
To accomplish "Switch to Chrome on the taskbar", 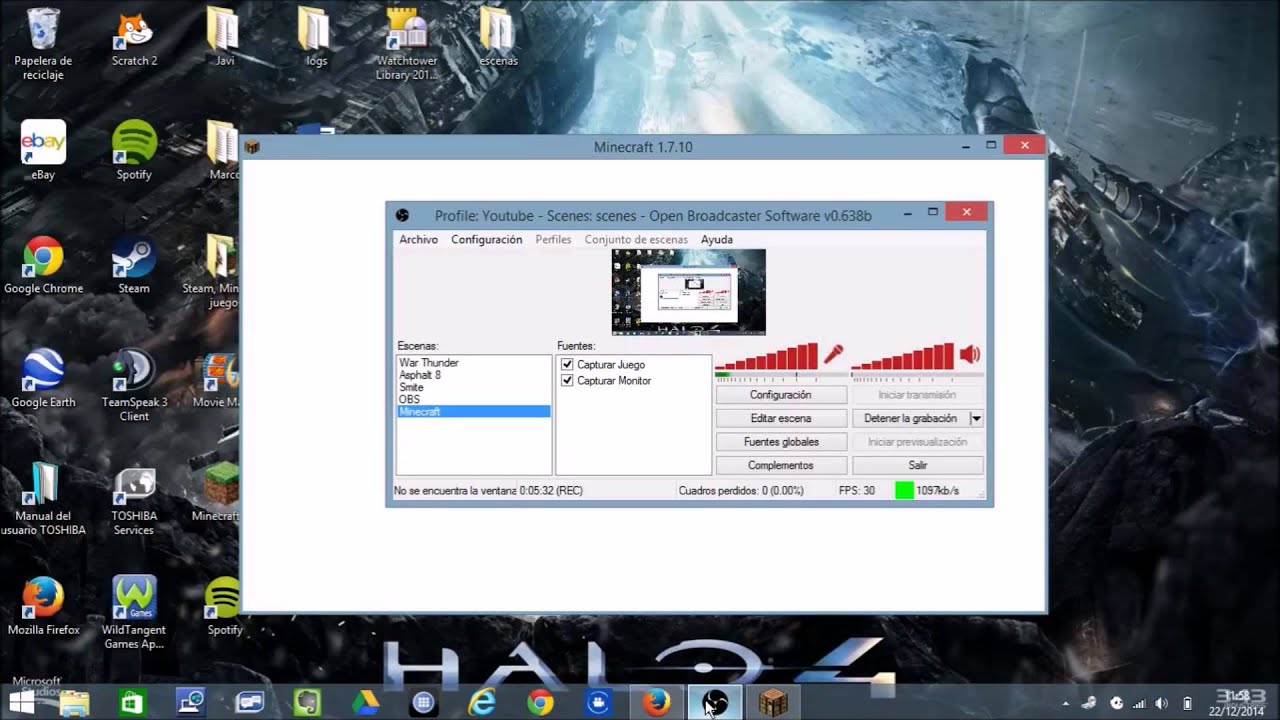I will [540, 703].
